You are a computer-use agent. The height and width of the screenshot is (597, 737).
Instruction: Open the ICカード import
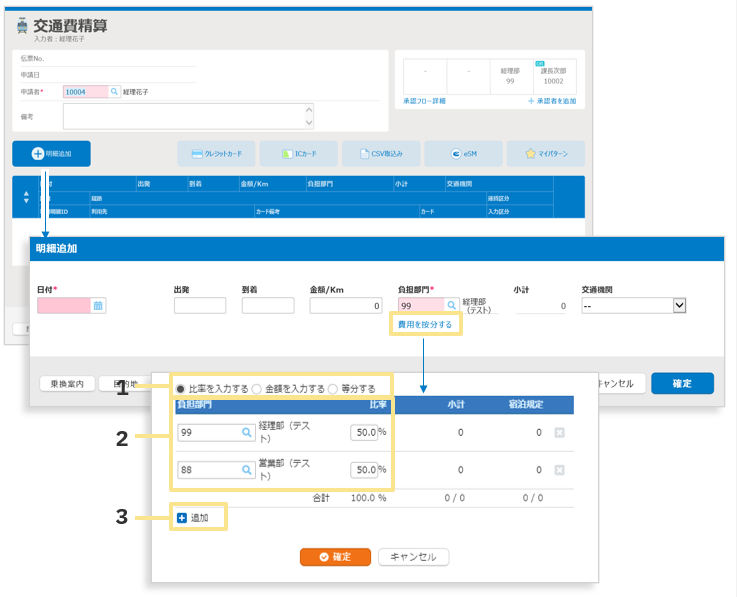[299, 153]
